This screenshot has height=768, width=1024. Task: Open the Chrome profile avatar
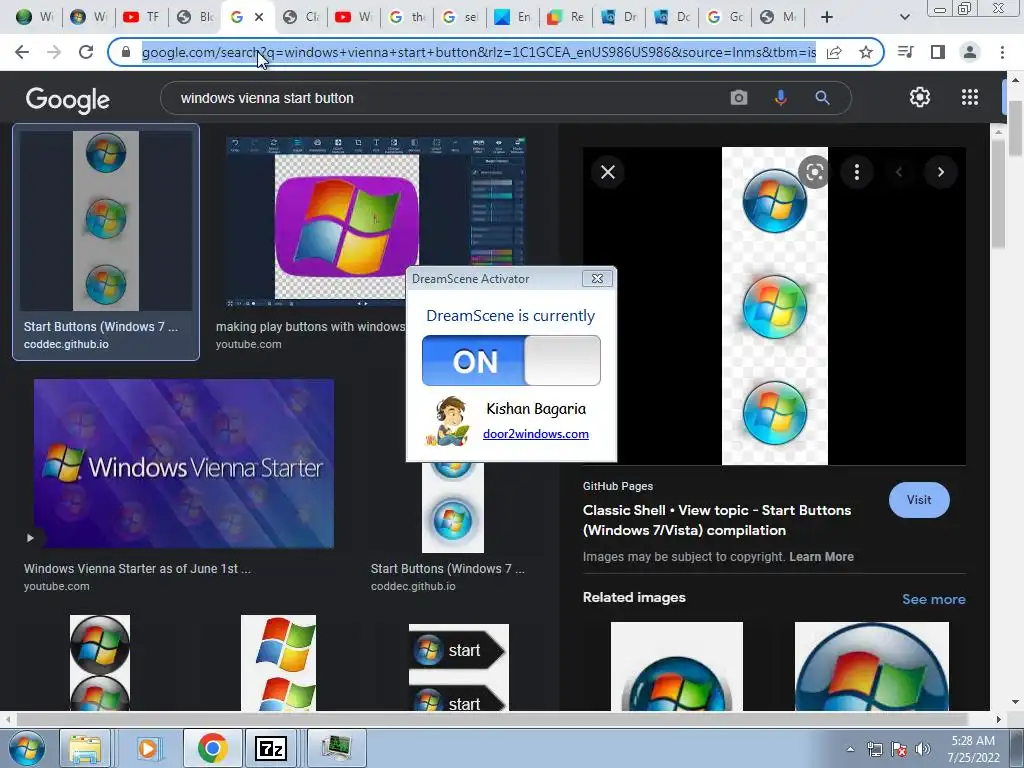tap(970, 52)
